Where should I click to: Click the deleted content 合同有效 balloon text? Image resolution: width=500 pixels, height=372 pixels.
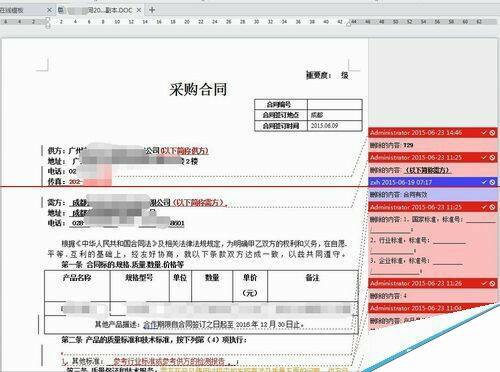pos(415,194)
